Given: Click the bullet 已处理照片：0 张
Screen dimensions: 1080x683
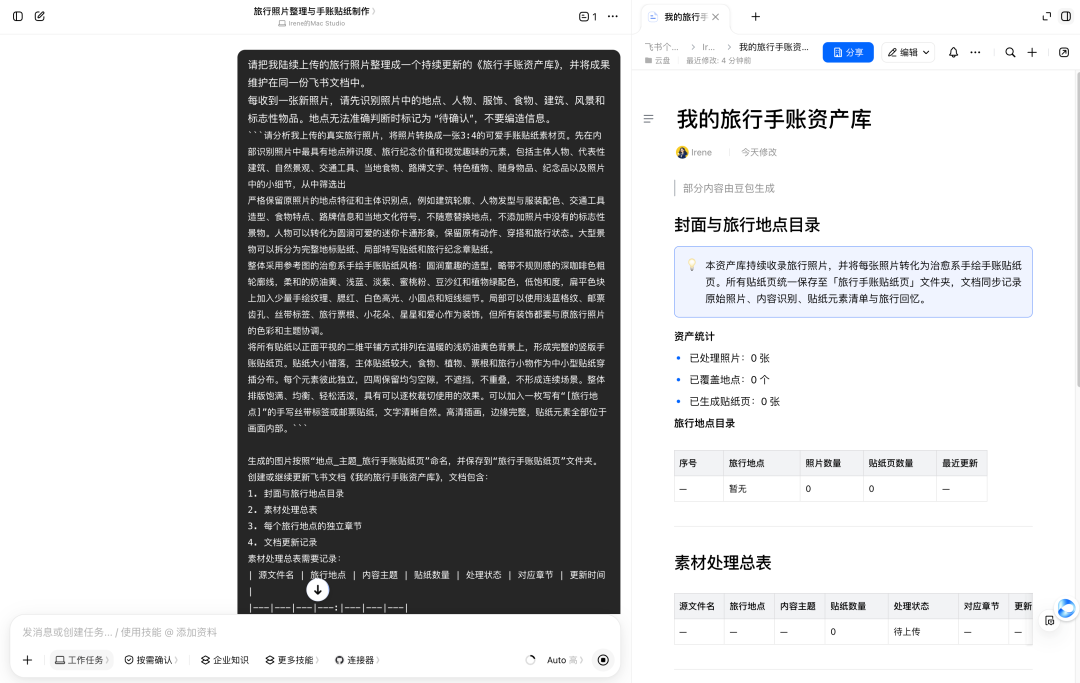Looking at the screenshot, I should point(729,358).
